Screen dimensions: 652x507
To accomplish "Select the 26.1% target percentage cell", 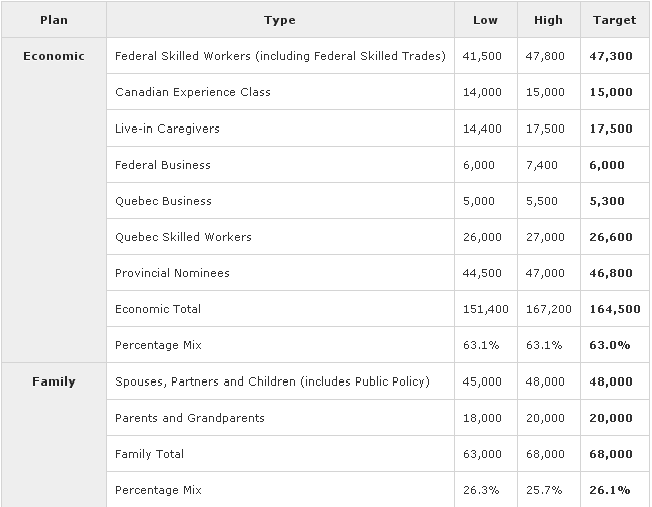I will click(x=614, y=490).
